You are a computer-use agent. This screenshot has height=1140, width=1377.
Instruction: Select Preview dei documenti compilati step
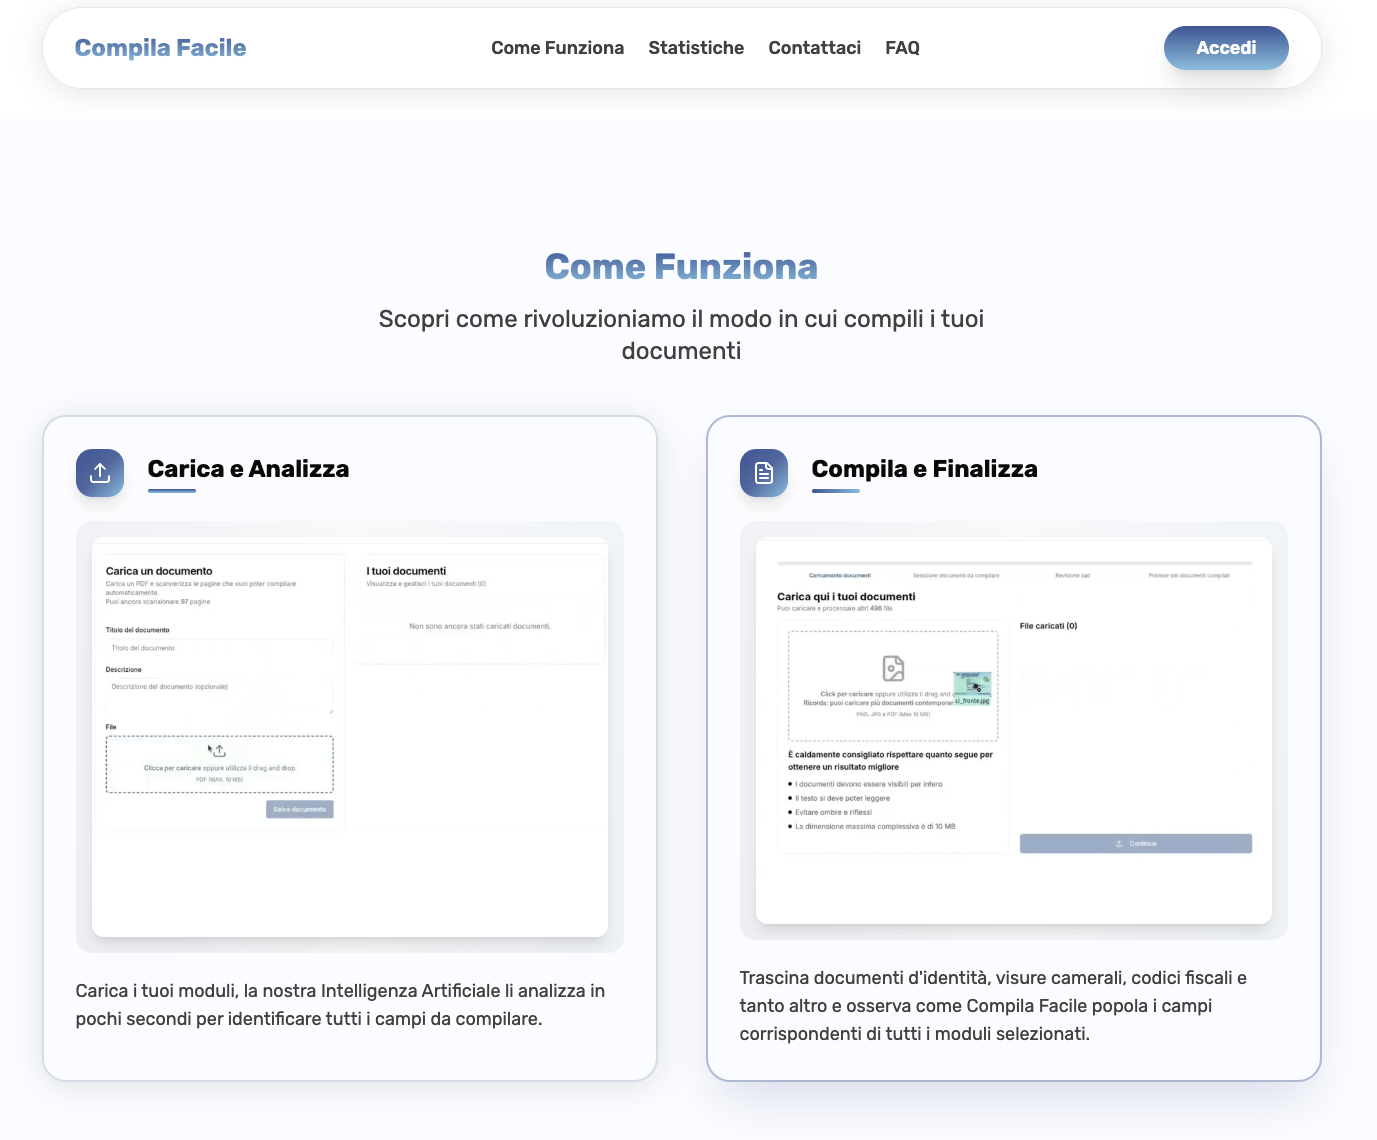tap(1189, 575)
